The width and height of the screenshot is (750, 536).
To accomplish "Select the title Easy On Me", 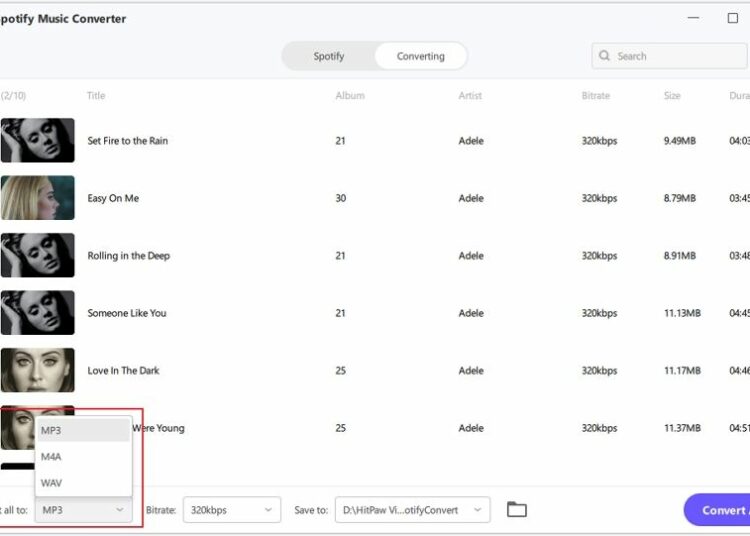I will point(113,198).
